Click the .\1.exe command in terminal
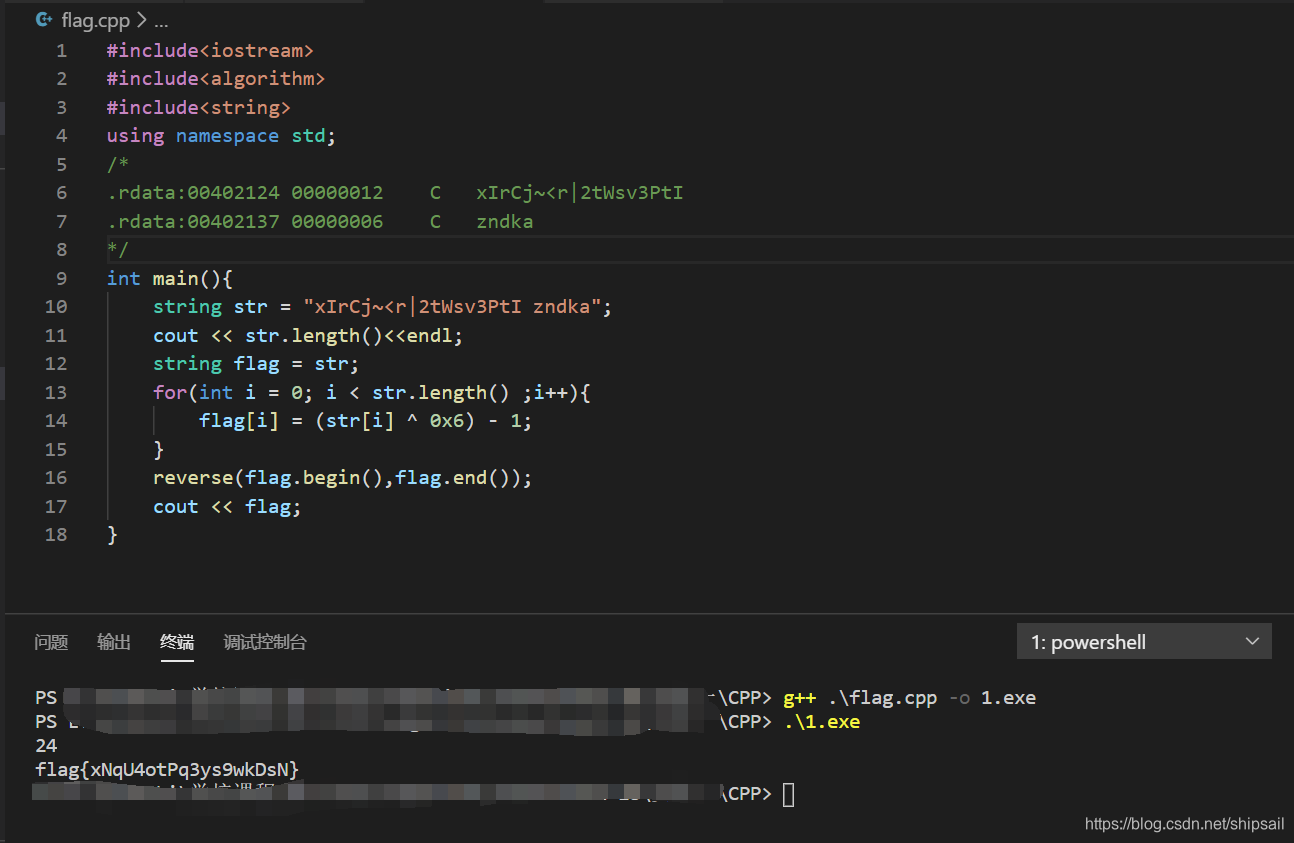This screenshot has height=843, width=1294. coord(822,722)
